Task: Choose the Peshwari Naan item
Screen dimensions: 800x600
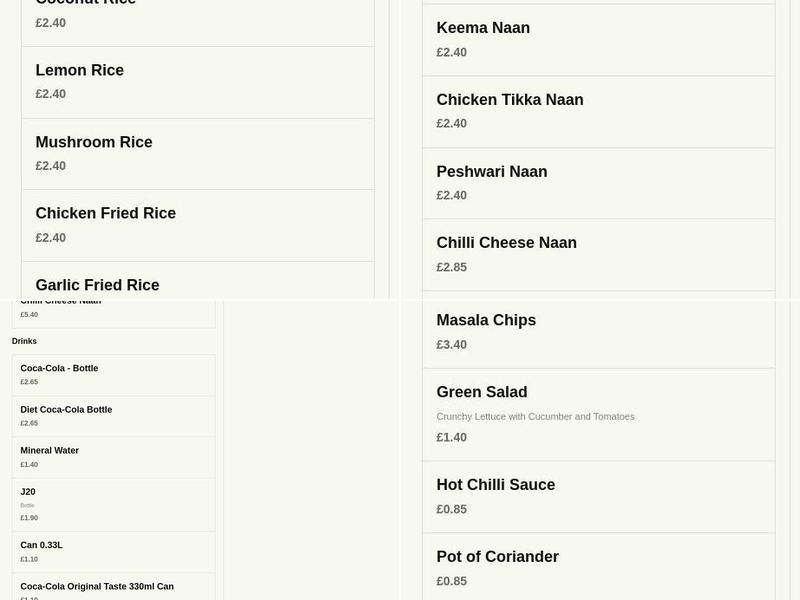Action: [x=598, y=182]
